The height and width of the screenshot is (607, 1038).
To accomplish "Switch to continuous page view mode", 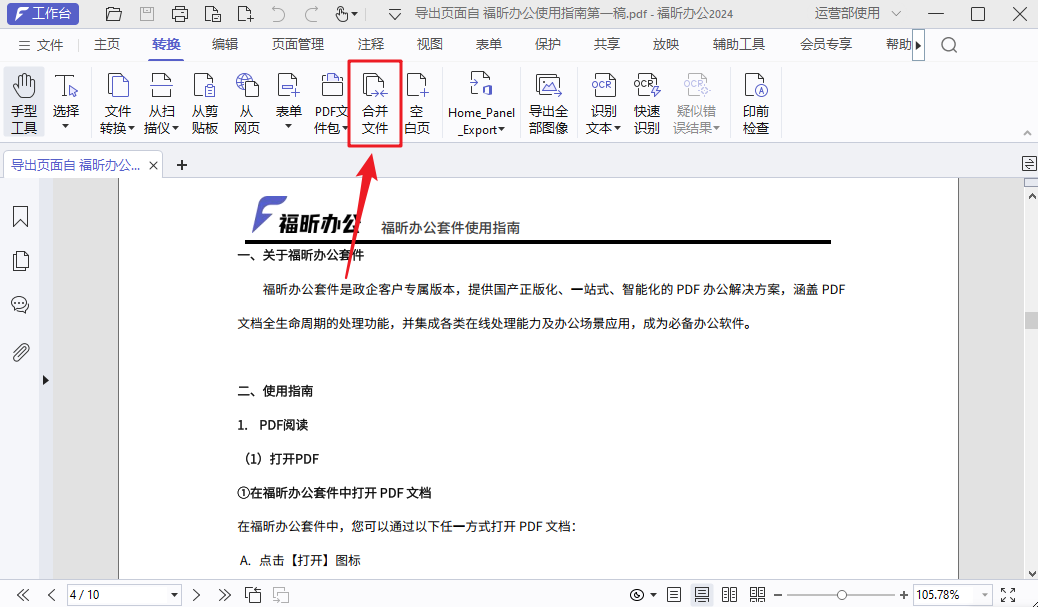I will pos(702,595).
